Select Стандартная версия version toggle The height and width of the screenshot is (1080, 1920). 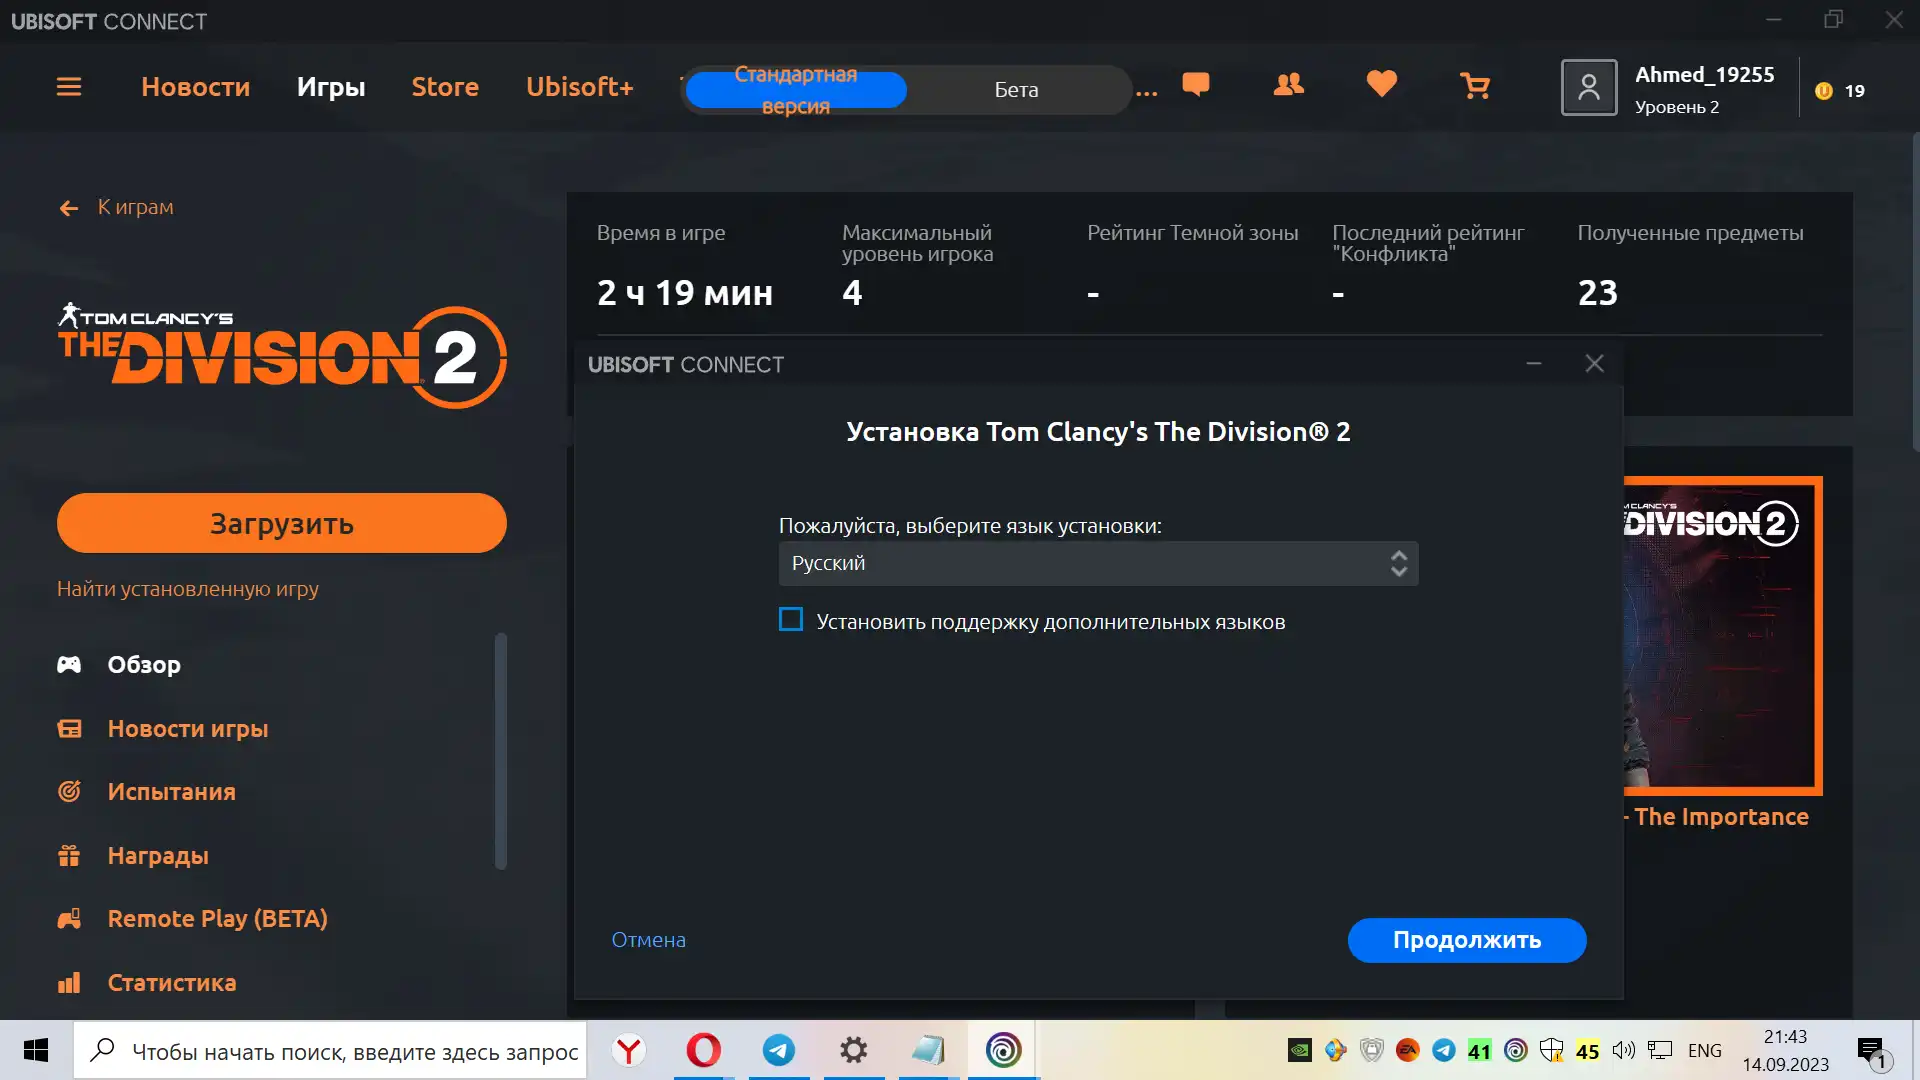point(796,90)
